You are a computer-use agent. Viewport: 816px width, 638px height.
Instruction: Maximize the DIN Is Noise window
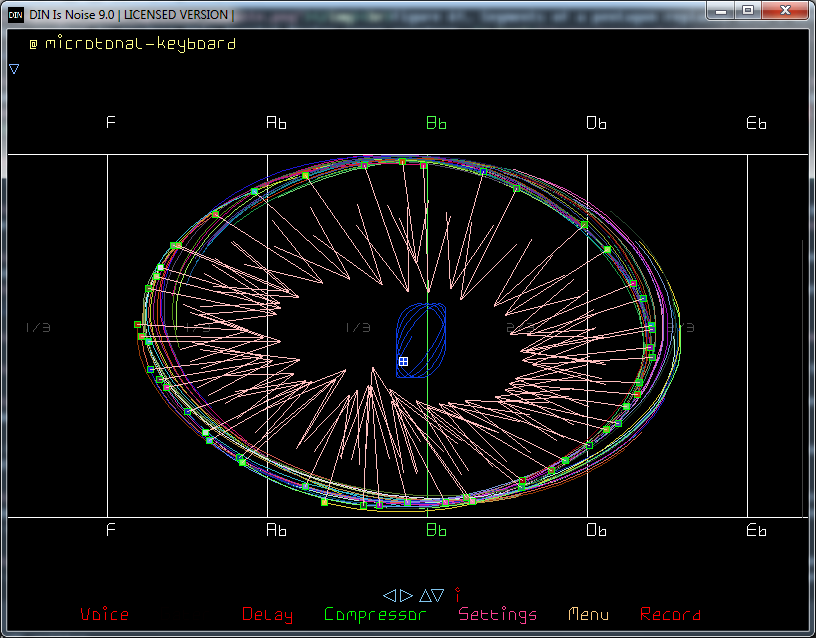[748, 9]
